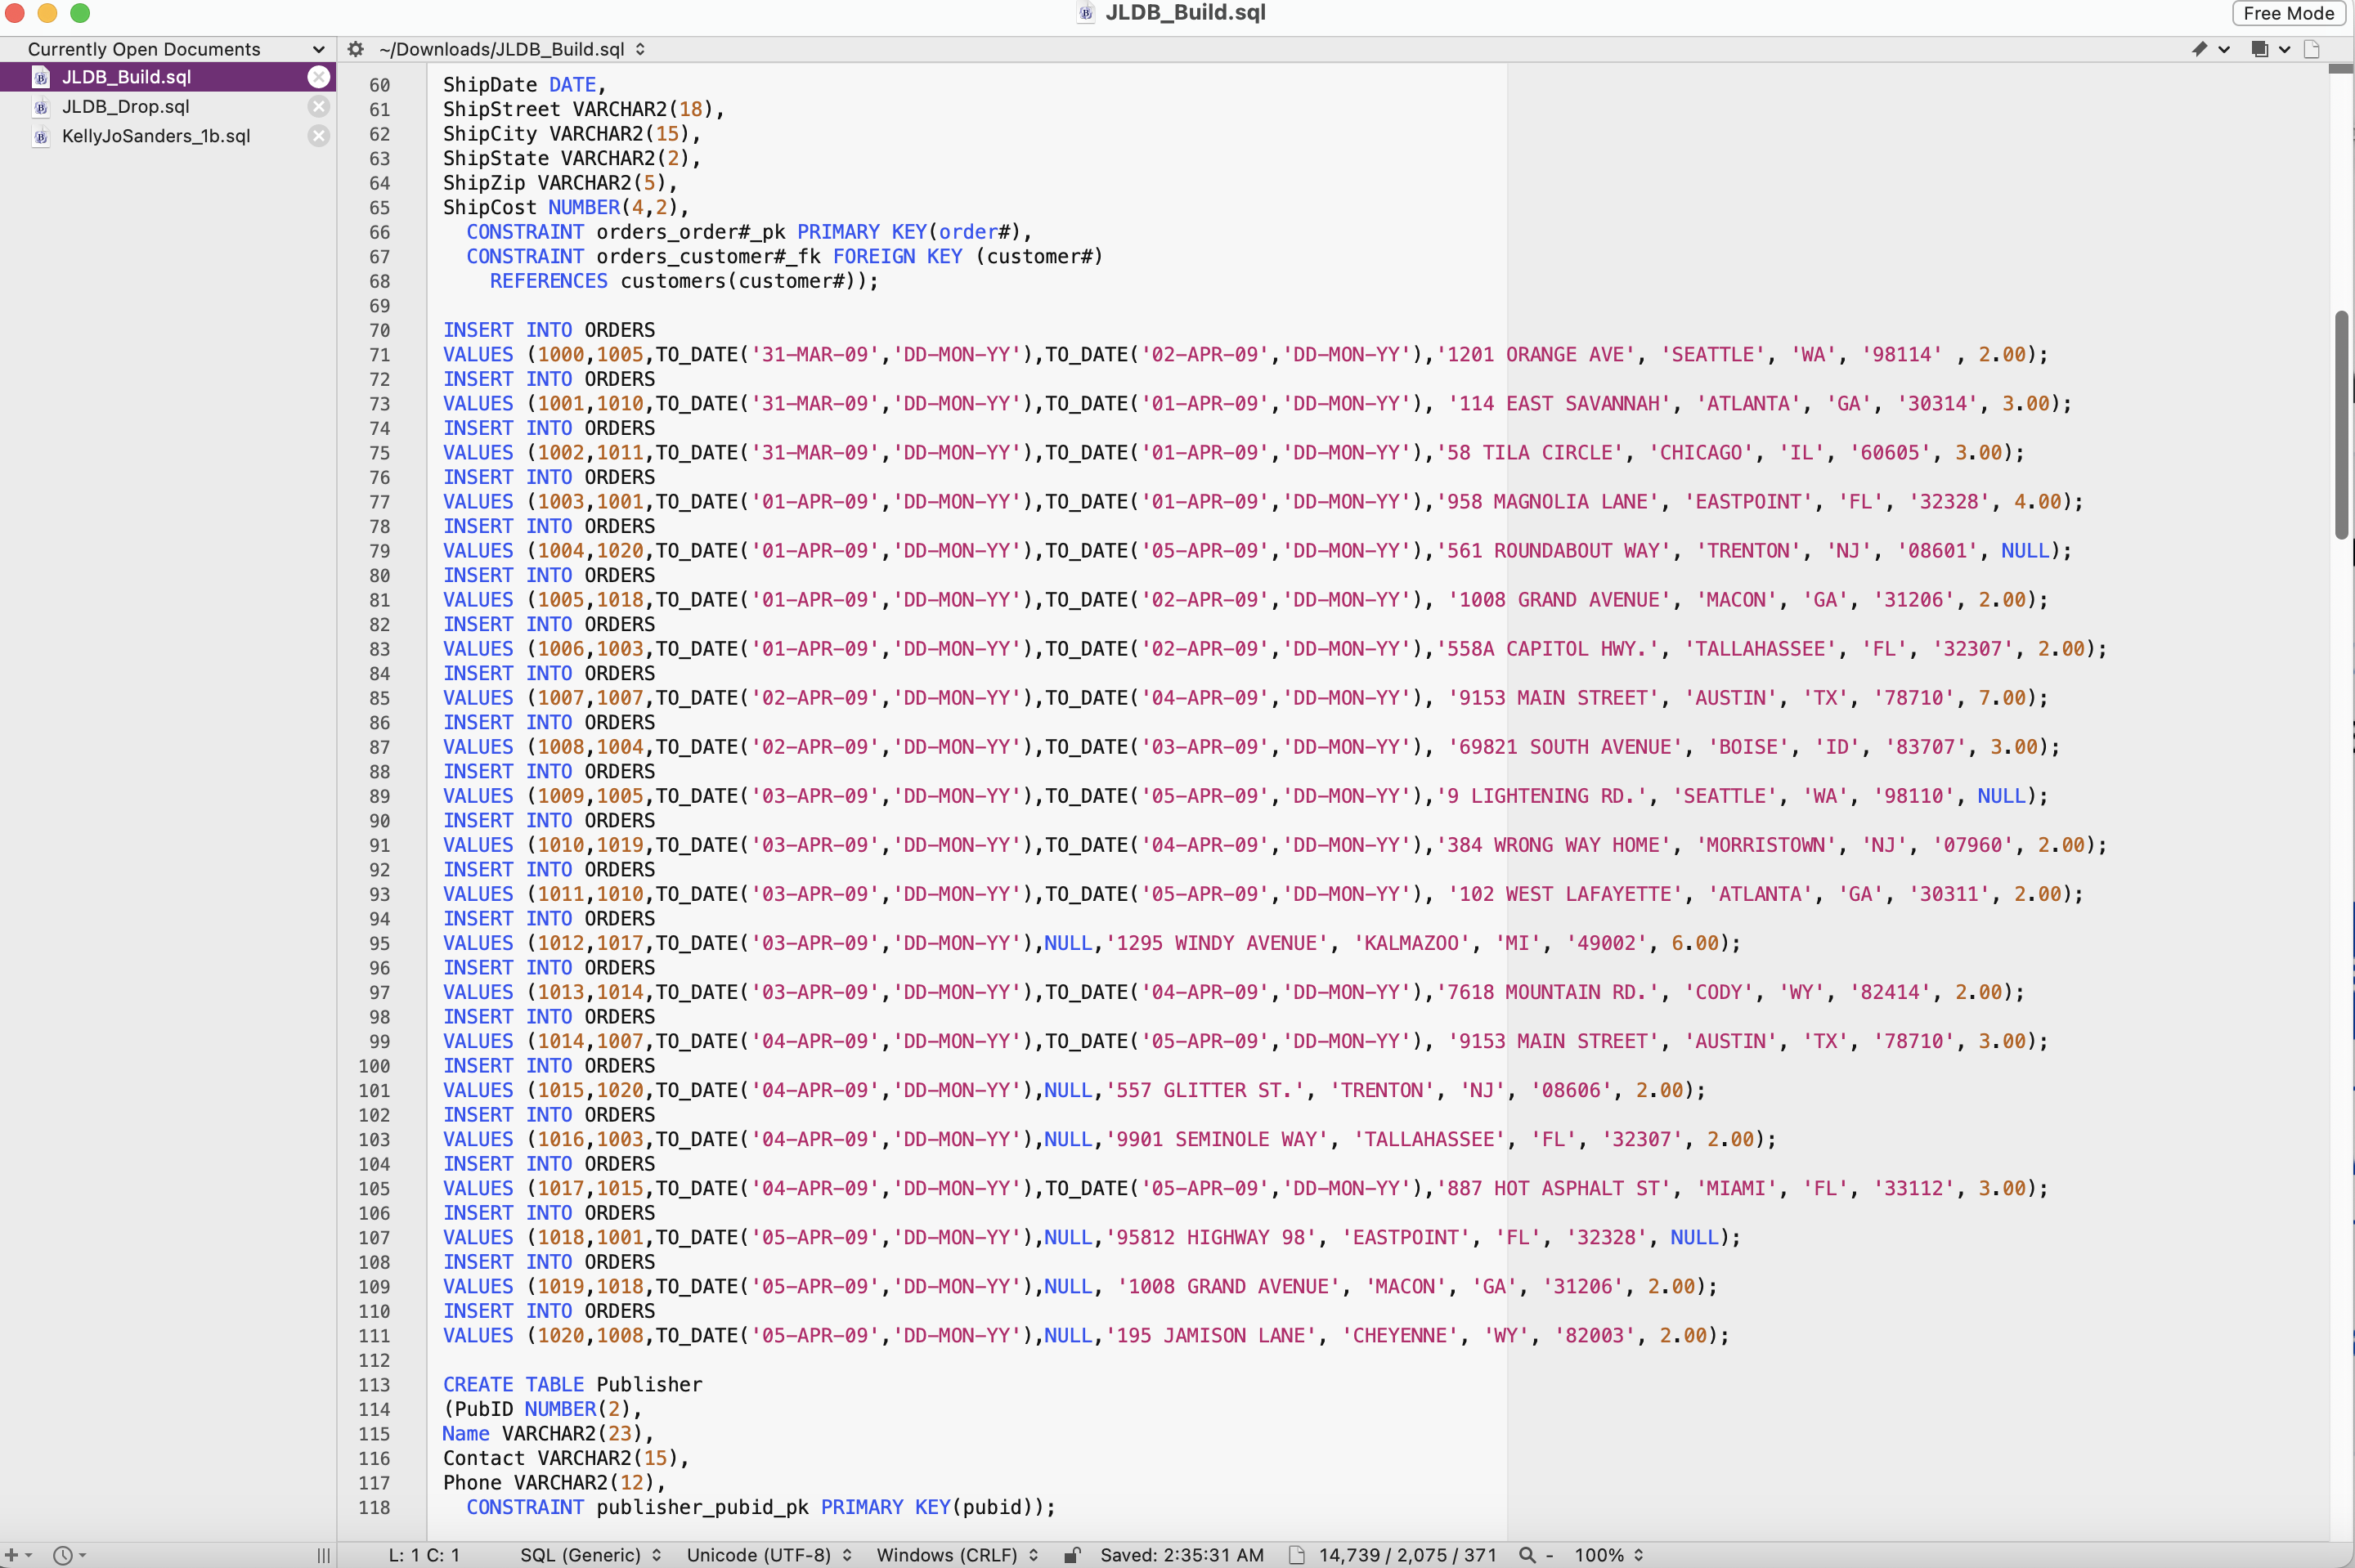The image size is (2355, 1568).
Task: Open the SQL (Generic) language menu
Action: 588,1554
